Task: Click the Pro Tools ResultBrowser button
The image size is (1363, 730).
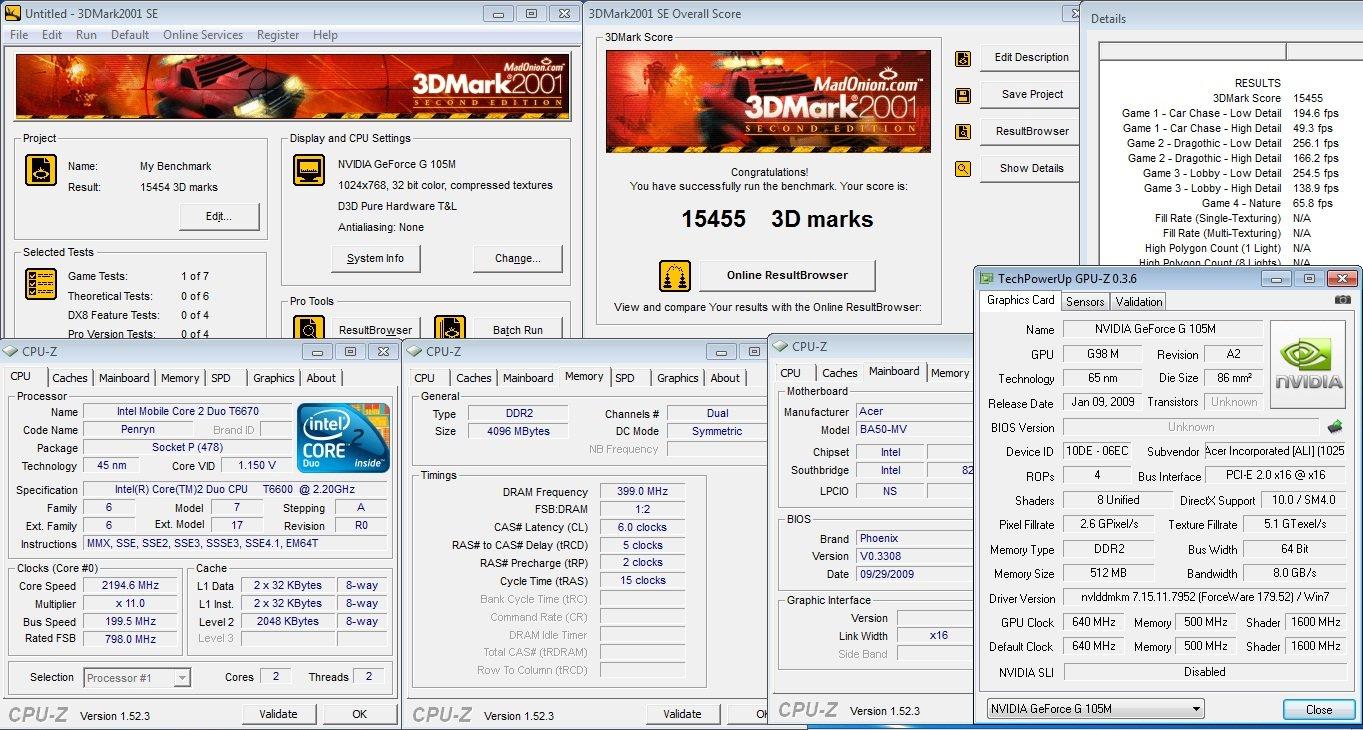Action: point(375,328)
